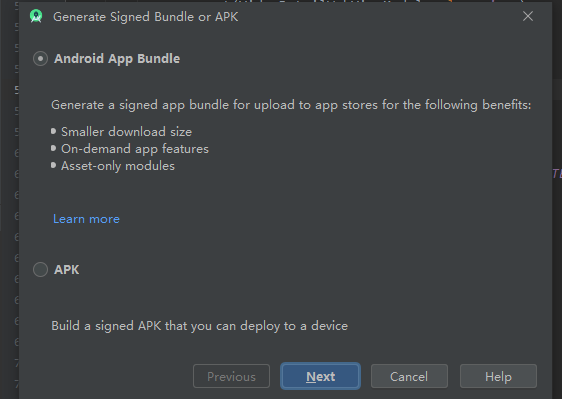Image resolution: width=562 pixels, height=399 pixels.
Task: Click the 'Asset-only modules' bullet text
Action: click(x=118, y=166)
